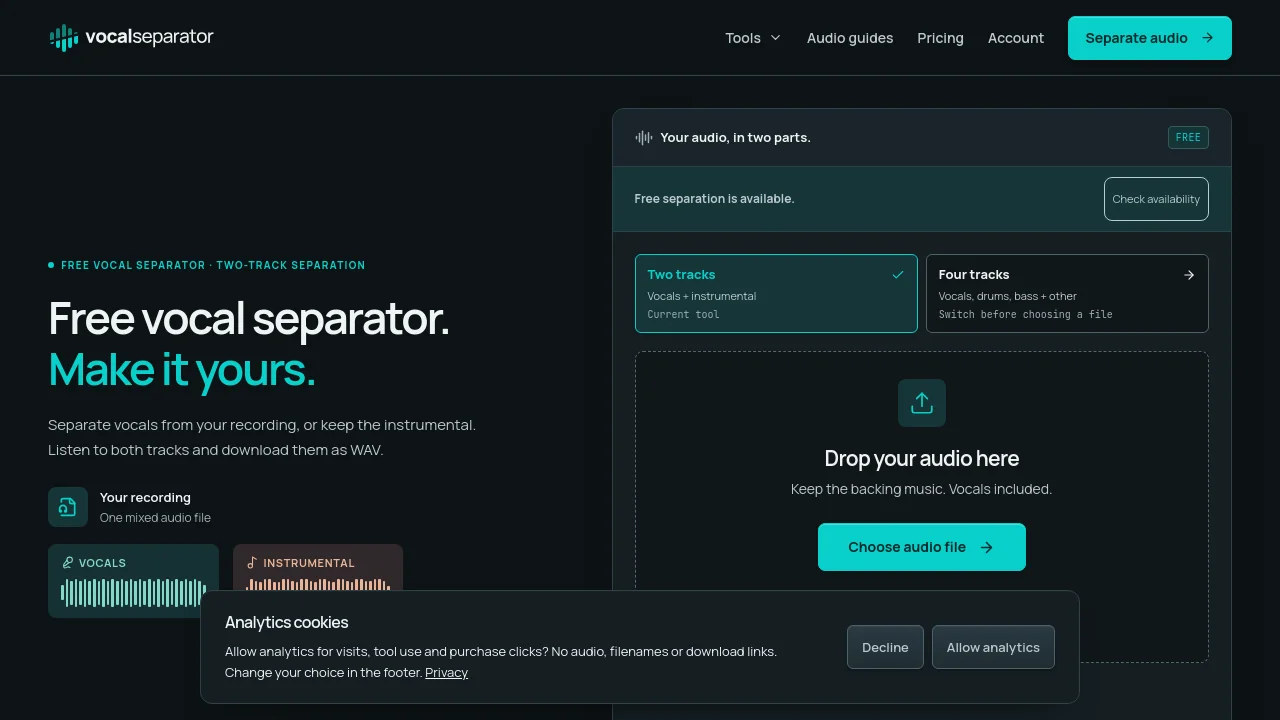Click the arrow icon in Choose audio file button

(x=986, y=547)
